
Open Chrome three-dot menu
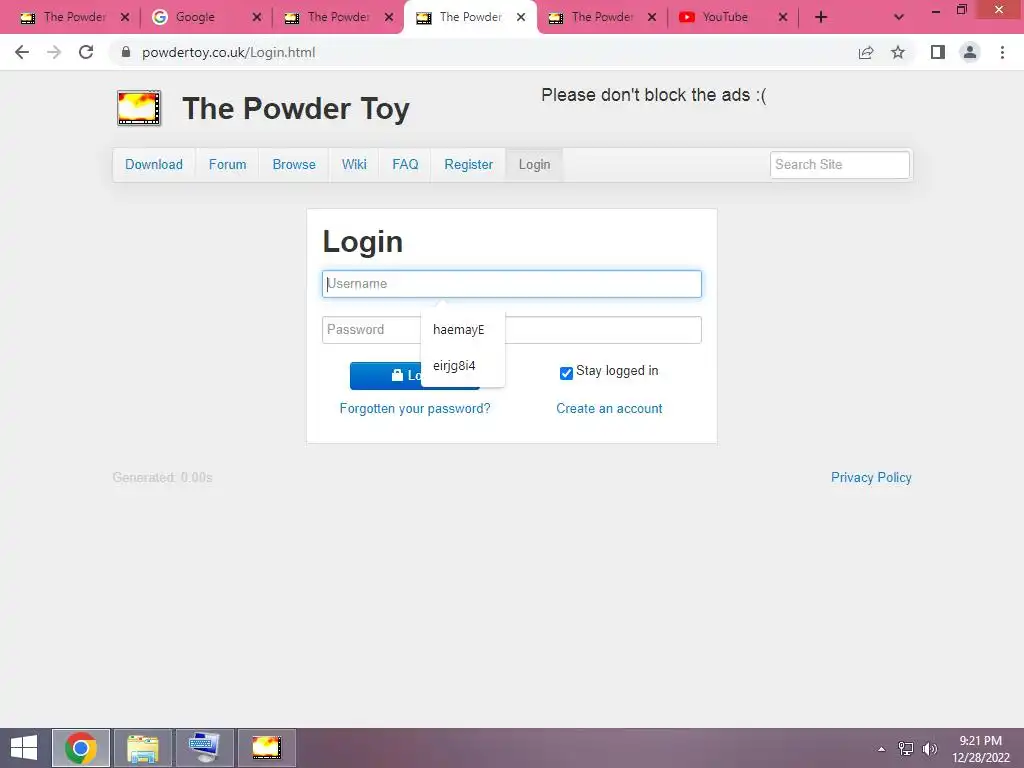tap(1002, 52)
